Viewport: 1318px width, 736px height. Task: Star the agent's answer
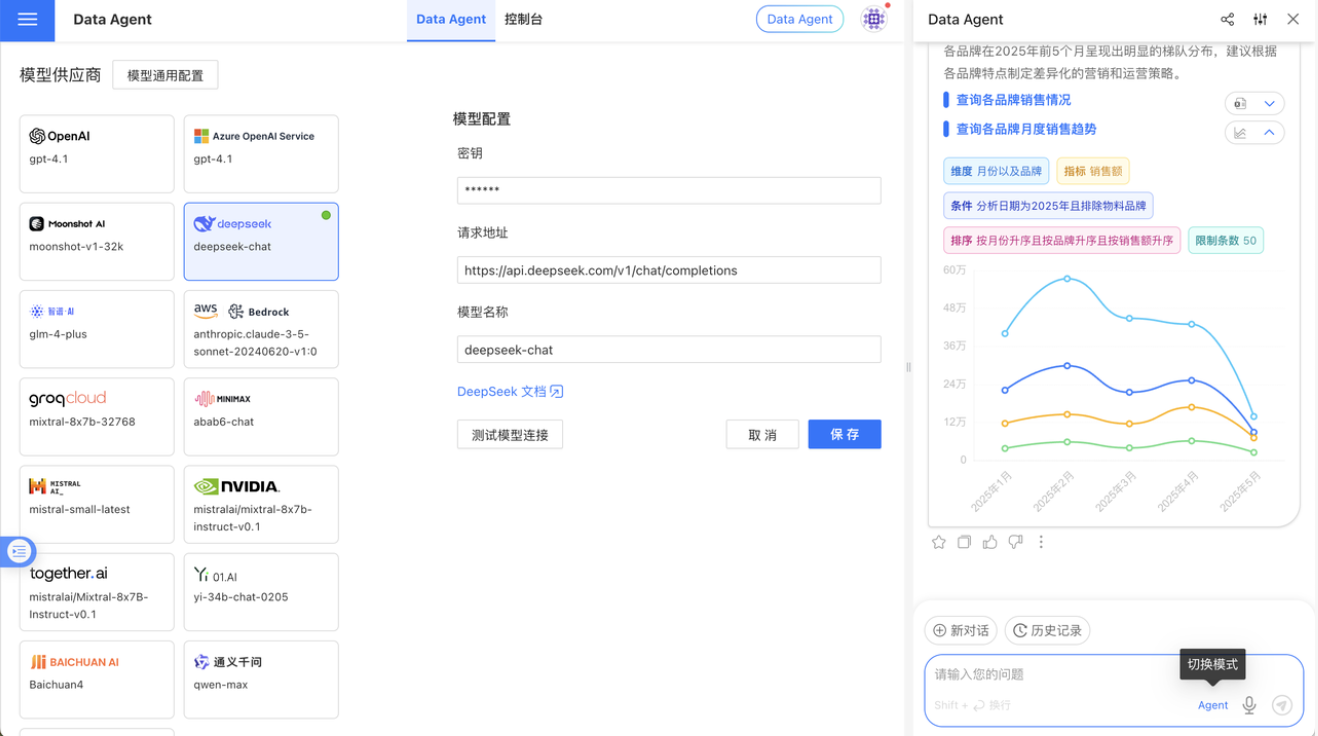tap(938, 541)
